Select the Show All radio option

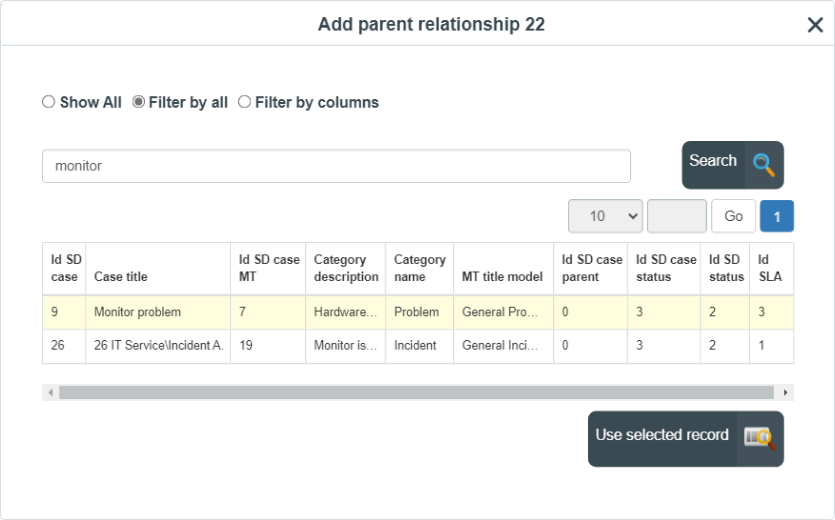tap(48, 102)
